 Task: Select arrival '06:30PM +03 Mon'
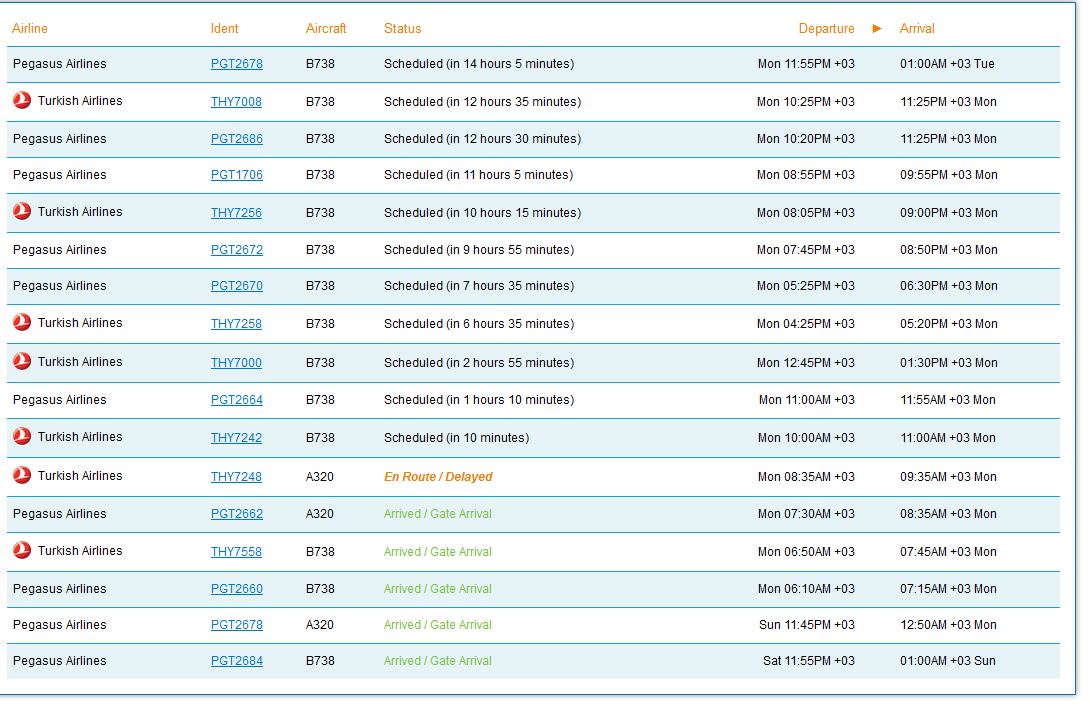coord(949,286)
